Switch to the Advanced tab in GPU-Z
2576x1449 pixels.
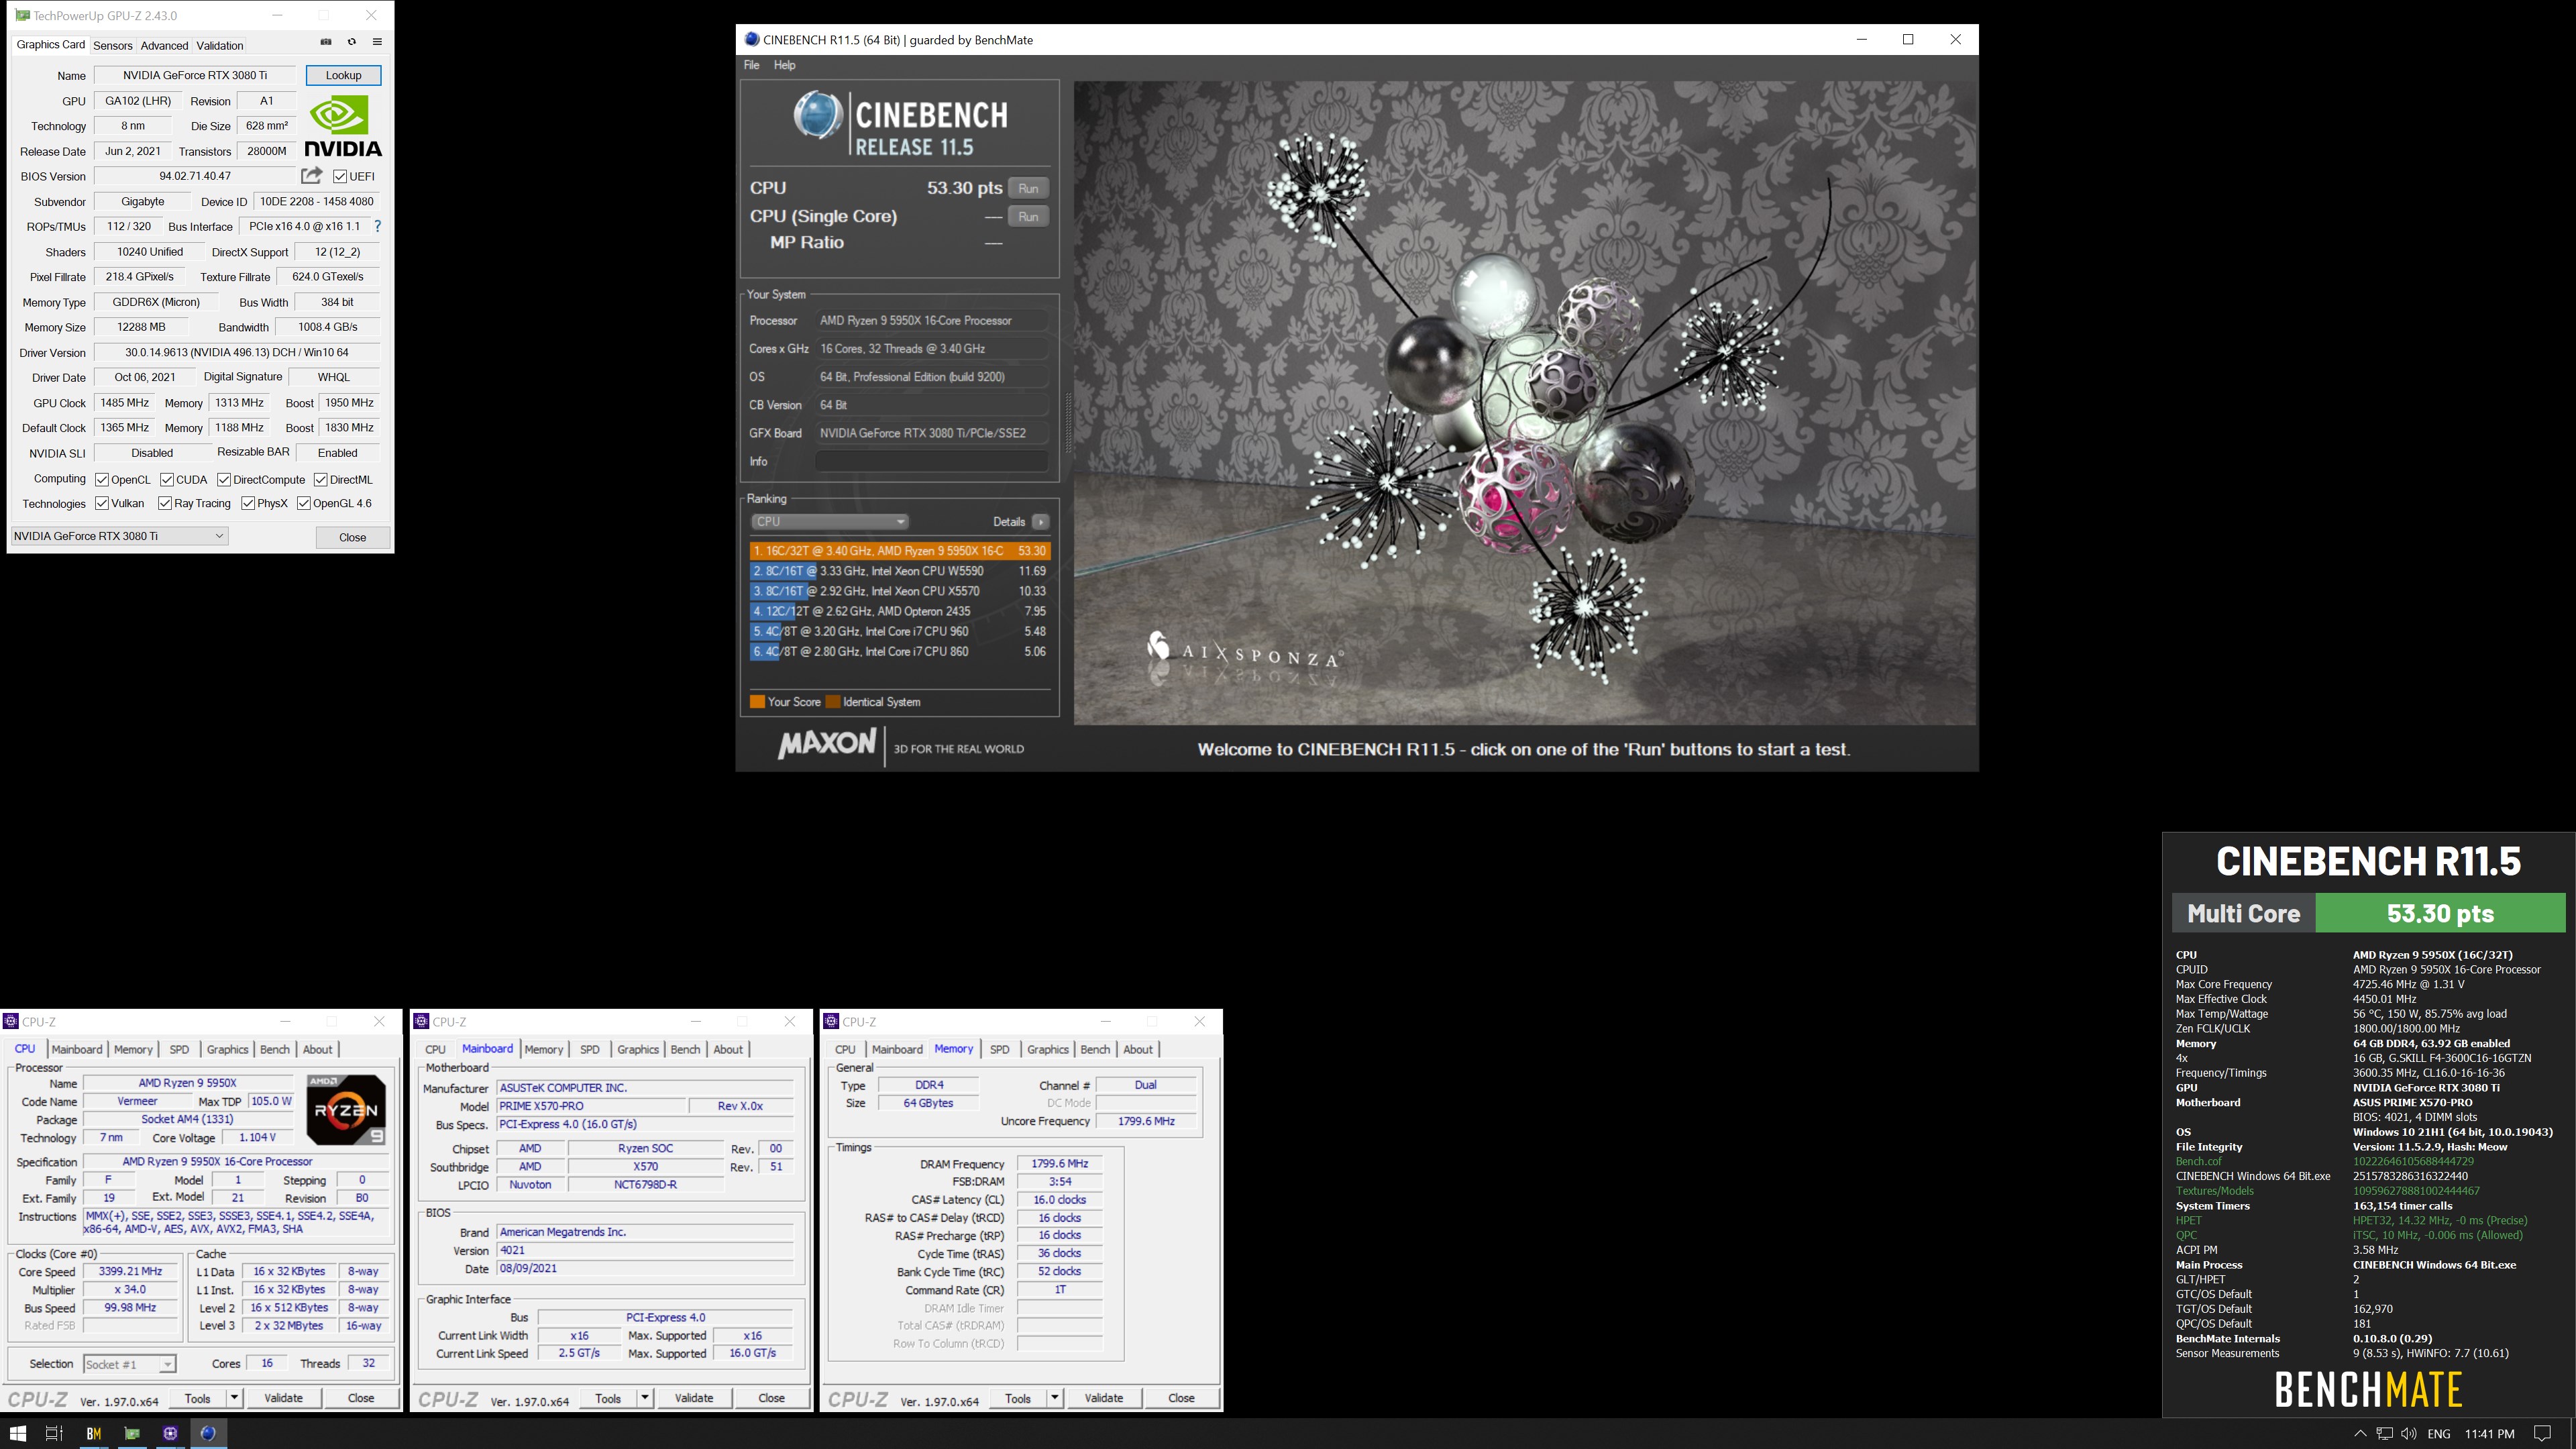click(164, 45)
